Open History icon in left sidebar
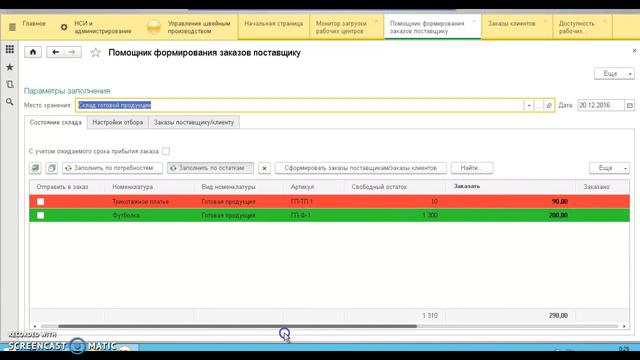Viewport: 640px width, 360px height. coord(9,84)
